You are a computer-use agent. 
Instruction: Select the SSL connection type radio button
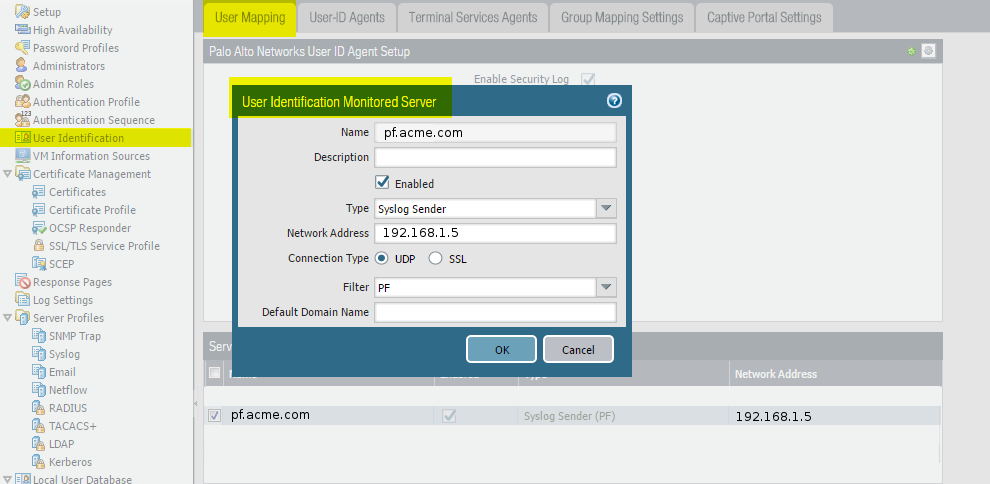[x=435, y=258]
